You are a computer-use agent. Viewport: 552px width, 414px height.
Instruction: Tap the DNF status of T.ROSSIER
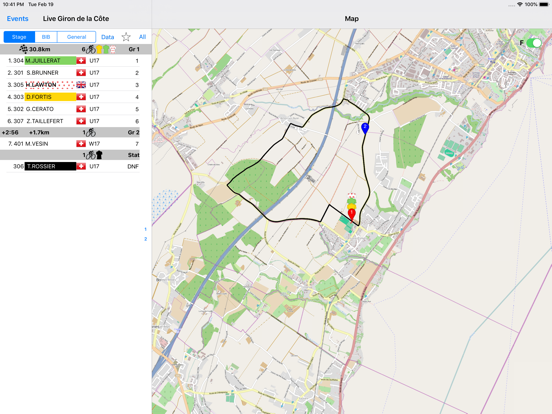point(133,166)
